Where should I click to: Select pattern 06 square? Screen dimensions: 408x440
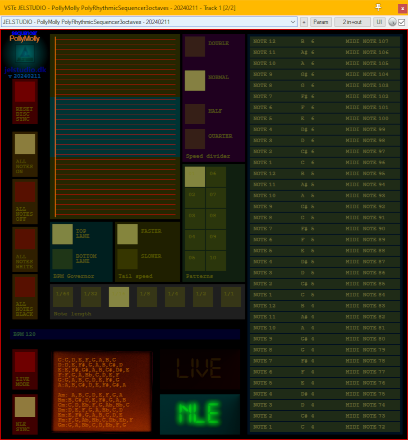point(216,177)
